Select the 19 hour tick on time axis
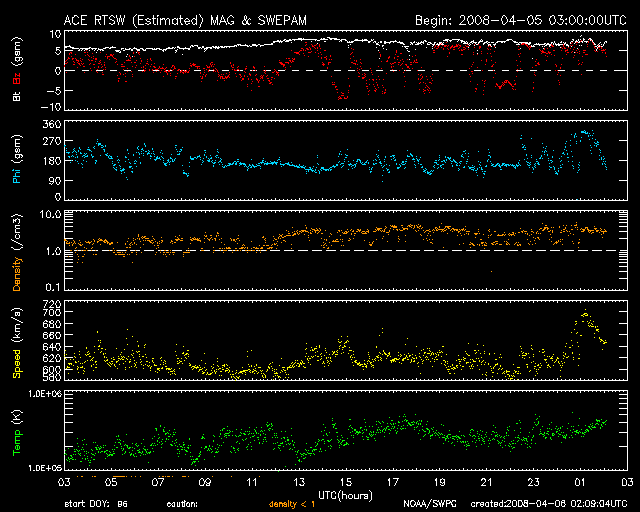Screen dimensions: 640x512 click(439, 481)
